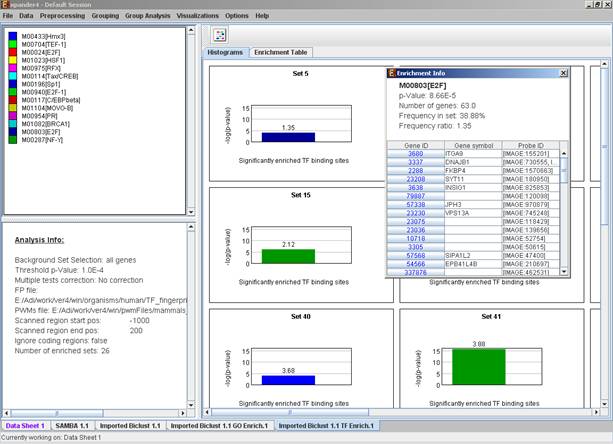
Task: Click the Set 41 green histogram bar
Action: pos(479,367)
